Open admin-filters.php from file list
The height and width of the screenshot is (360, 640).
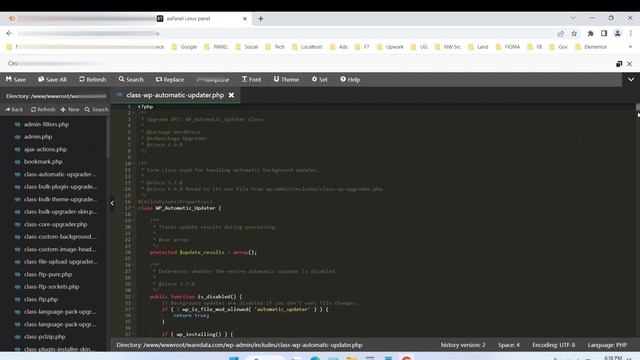point(46,124)
